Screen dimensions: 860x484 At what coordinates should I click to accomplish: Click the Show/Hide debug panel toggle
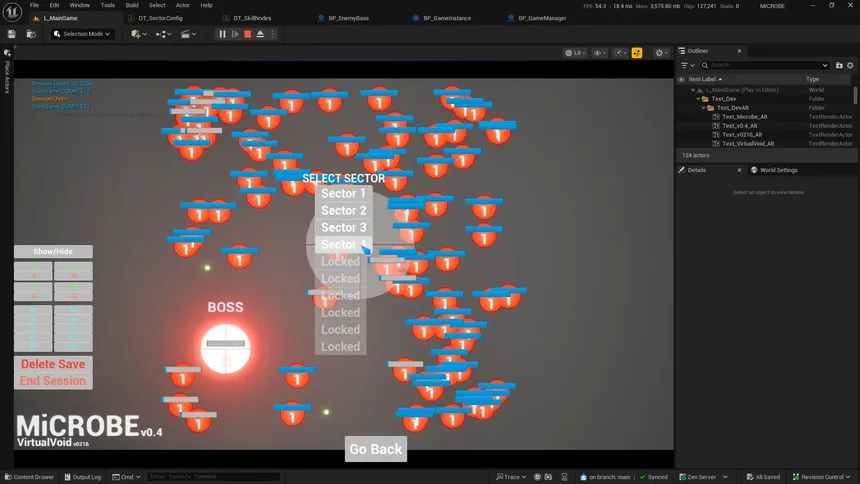[x=53, y=252]
